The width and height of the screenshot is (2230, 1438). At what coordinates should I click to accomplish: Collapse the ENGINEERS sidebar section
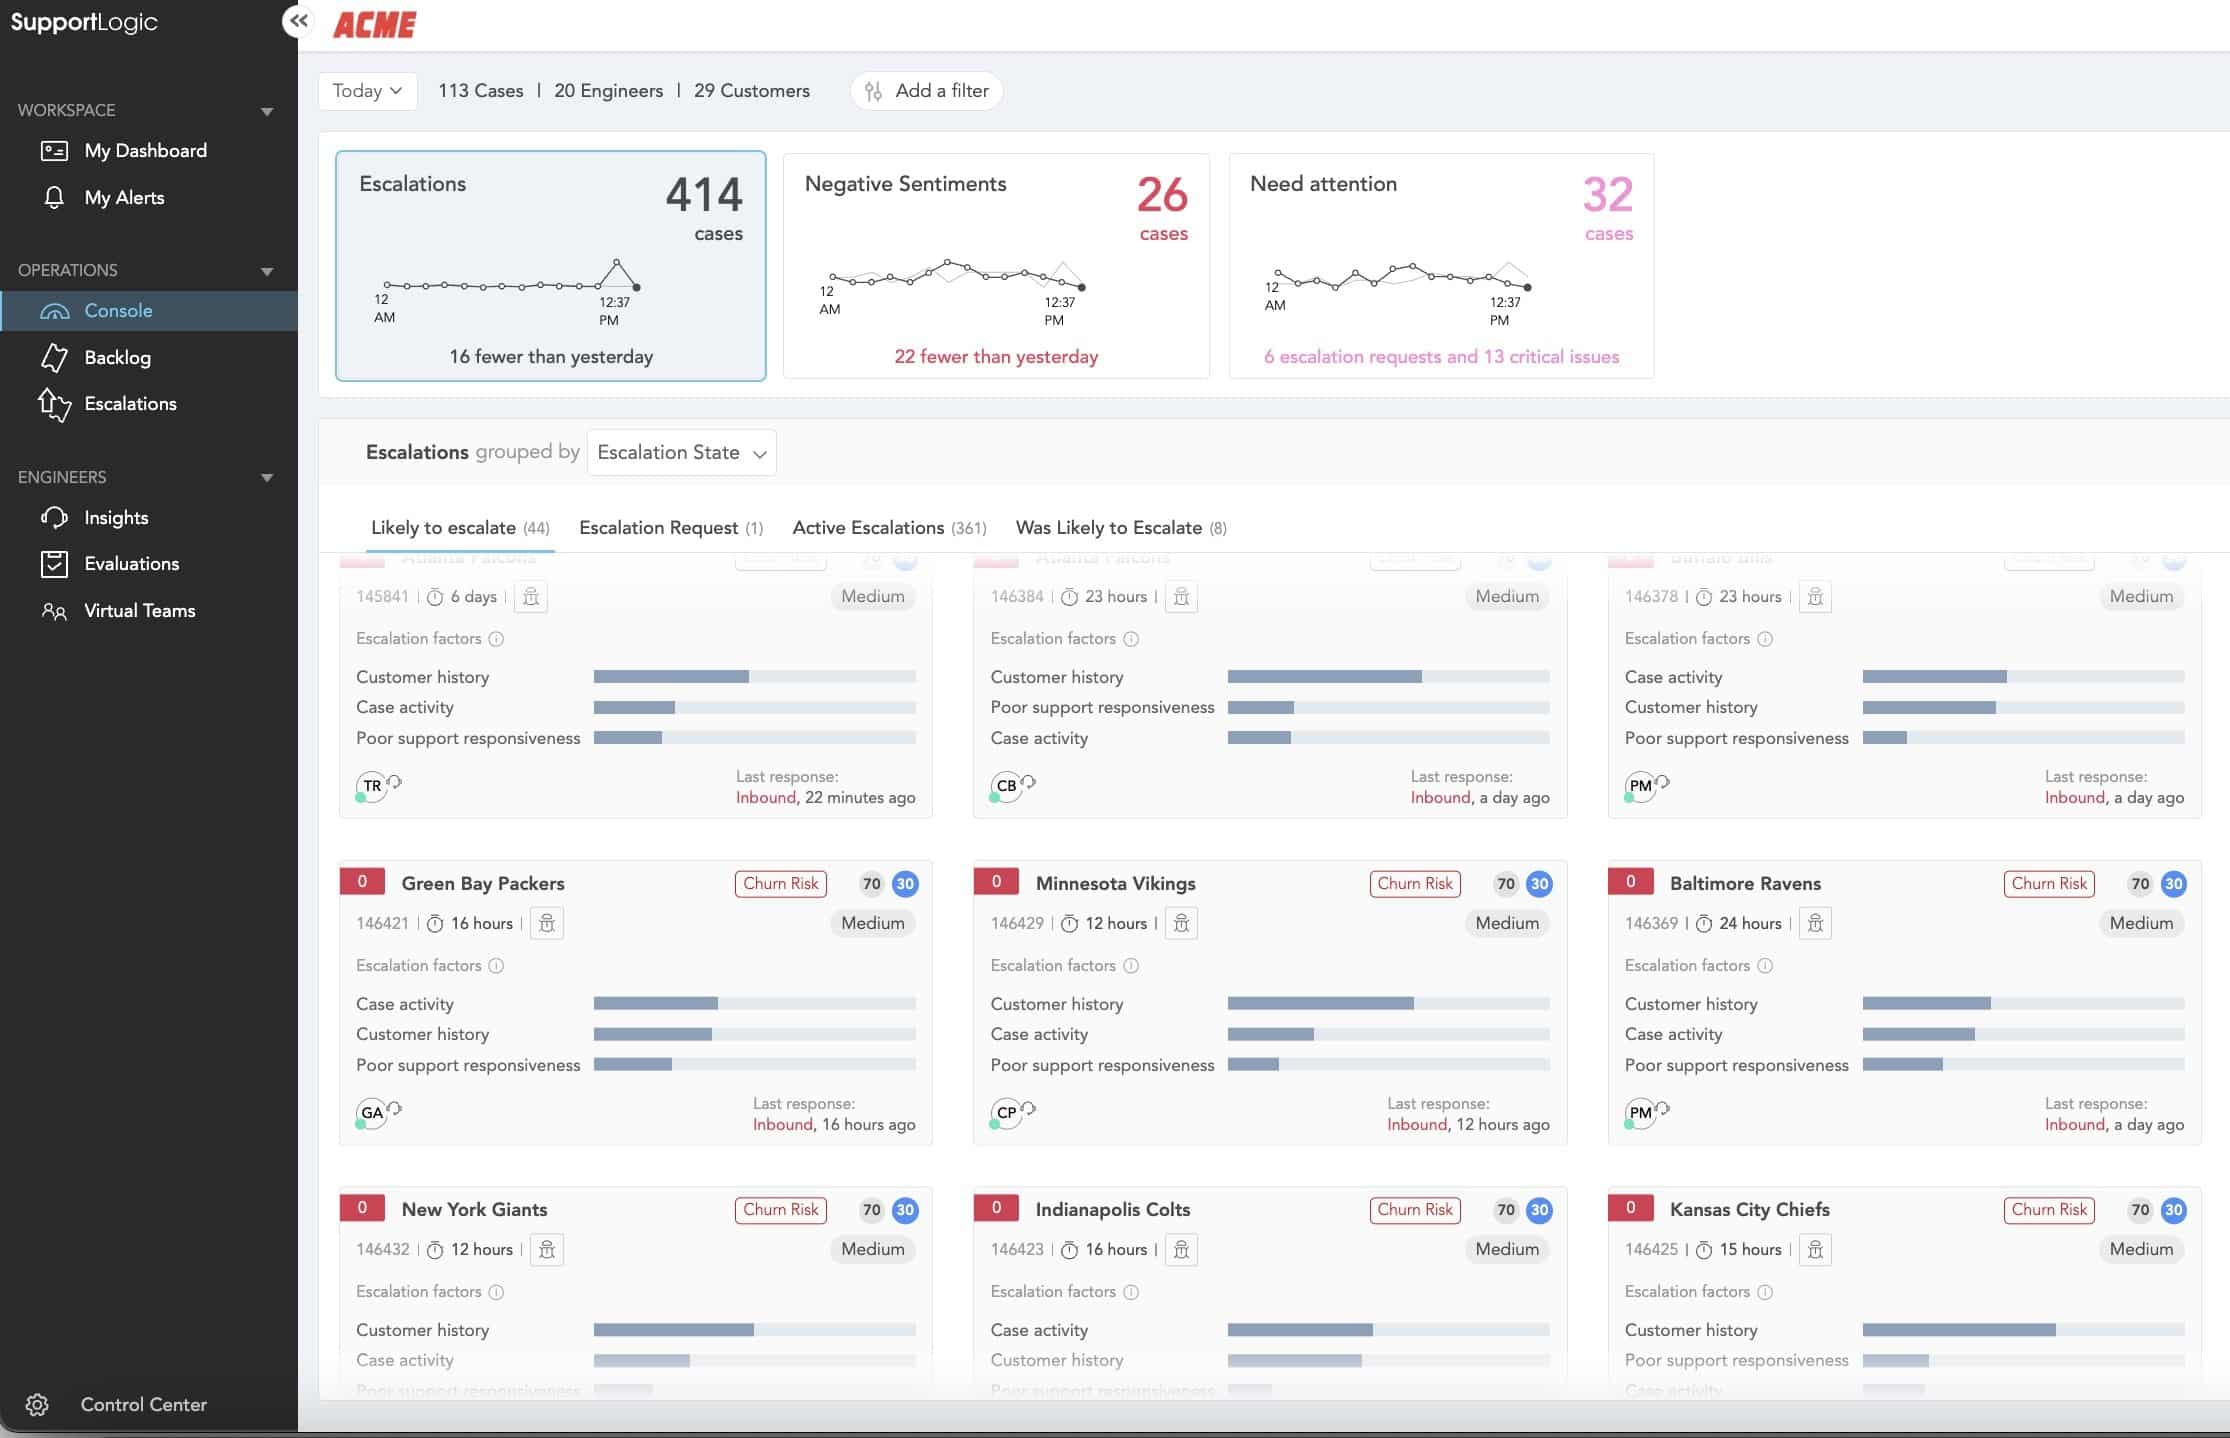(x=267, y=478)
